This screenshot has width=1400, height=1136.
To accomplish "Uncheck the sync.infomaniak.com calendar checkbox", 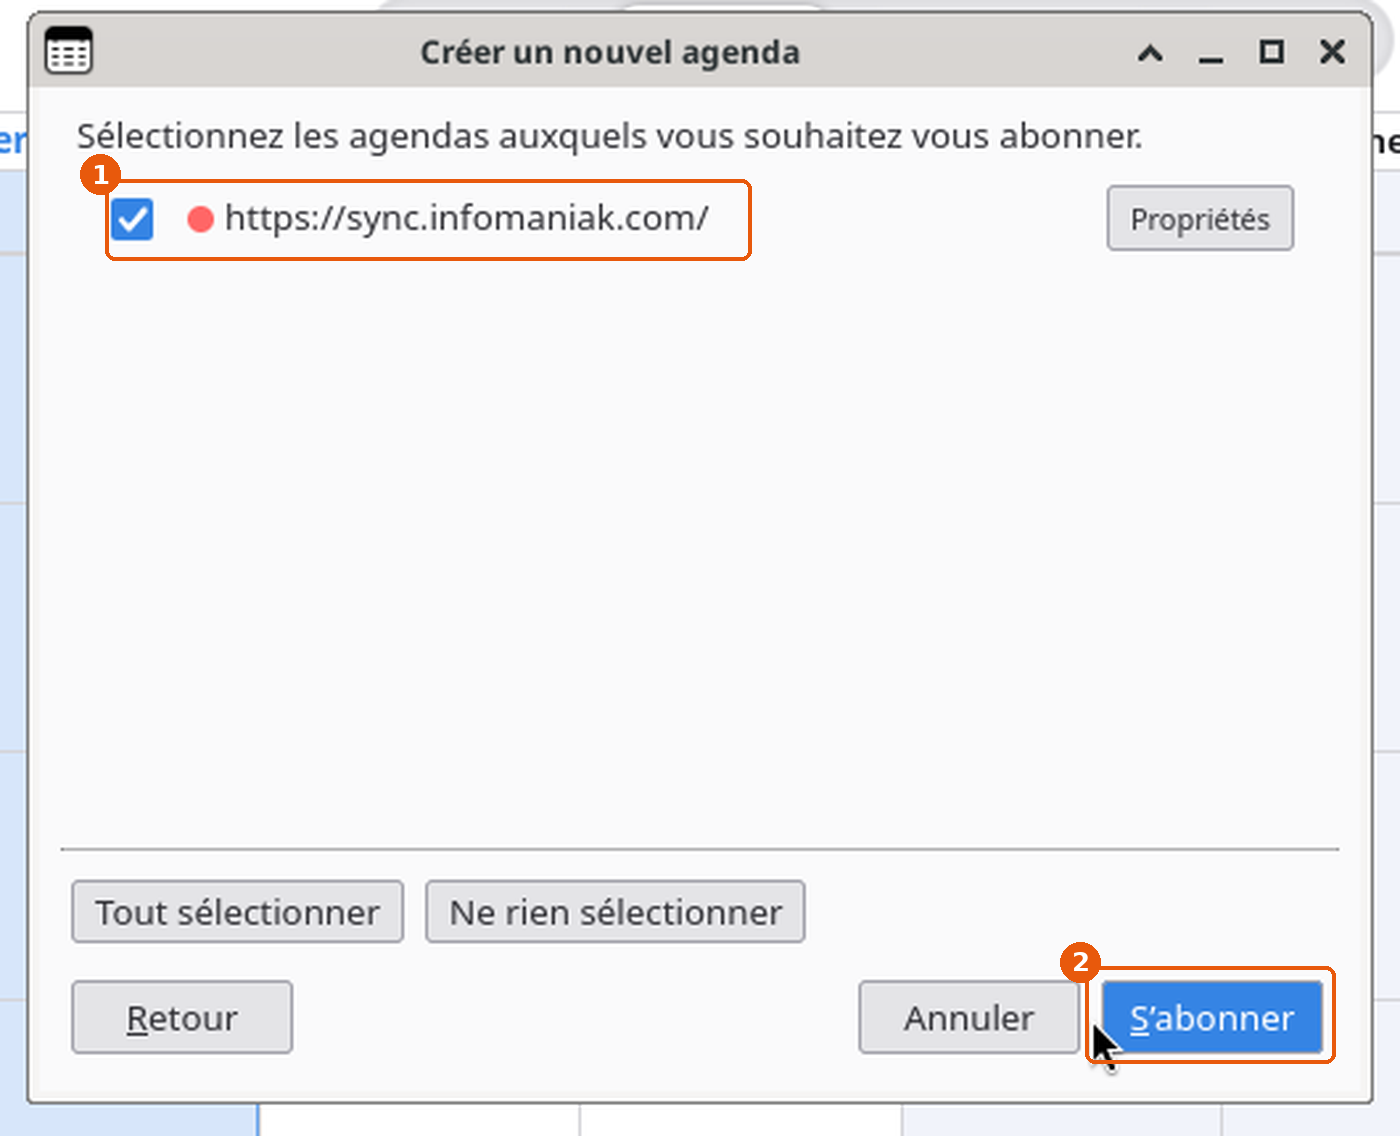I will pyautogui.click(x=132, y=219).
